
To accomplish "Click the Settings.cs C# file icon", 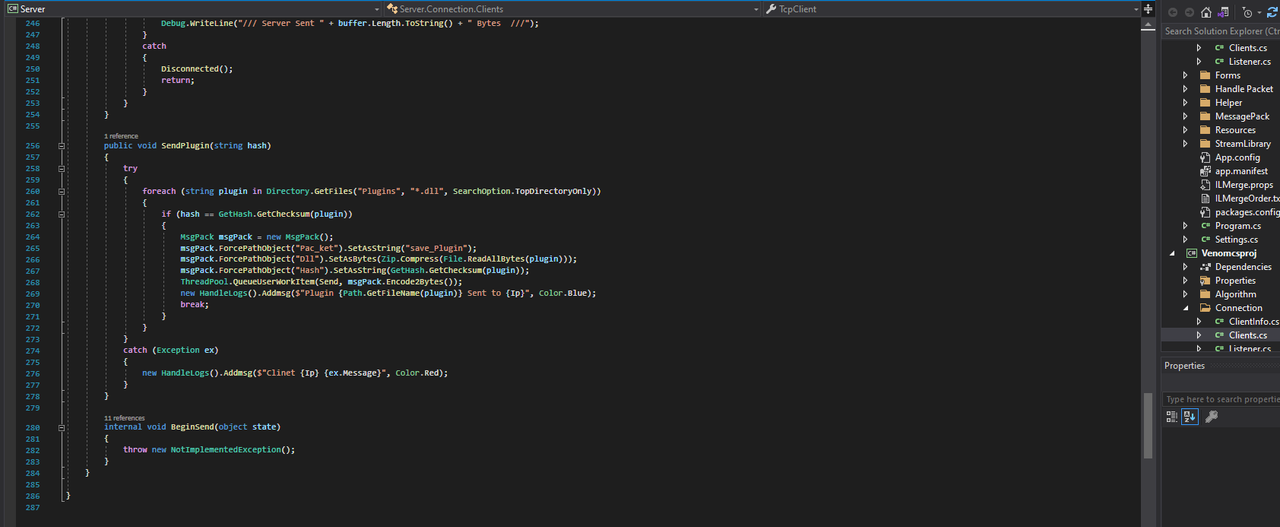I will (x=1204, y=239).
